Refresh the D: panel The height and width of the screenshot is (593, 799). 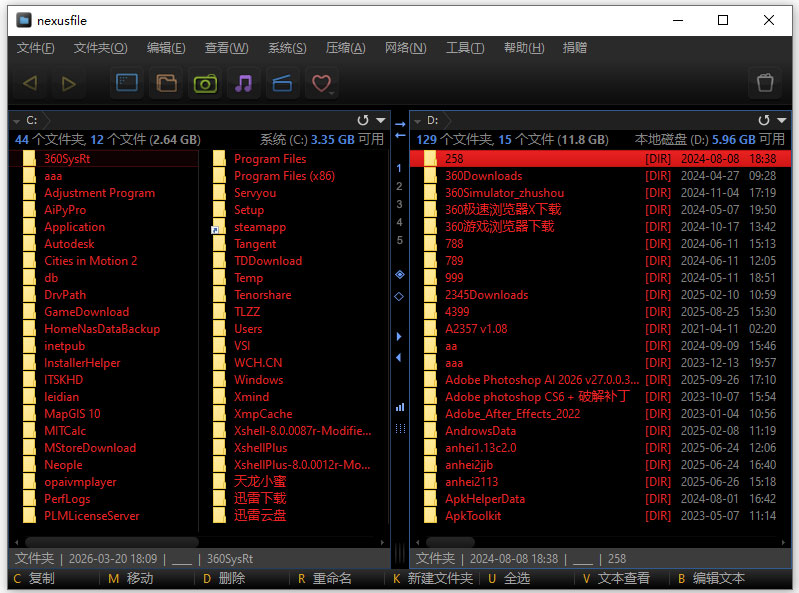coord(764,120)
